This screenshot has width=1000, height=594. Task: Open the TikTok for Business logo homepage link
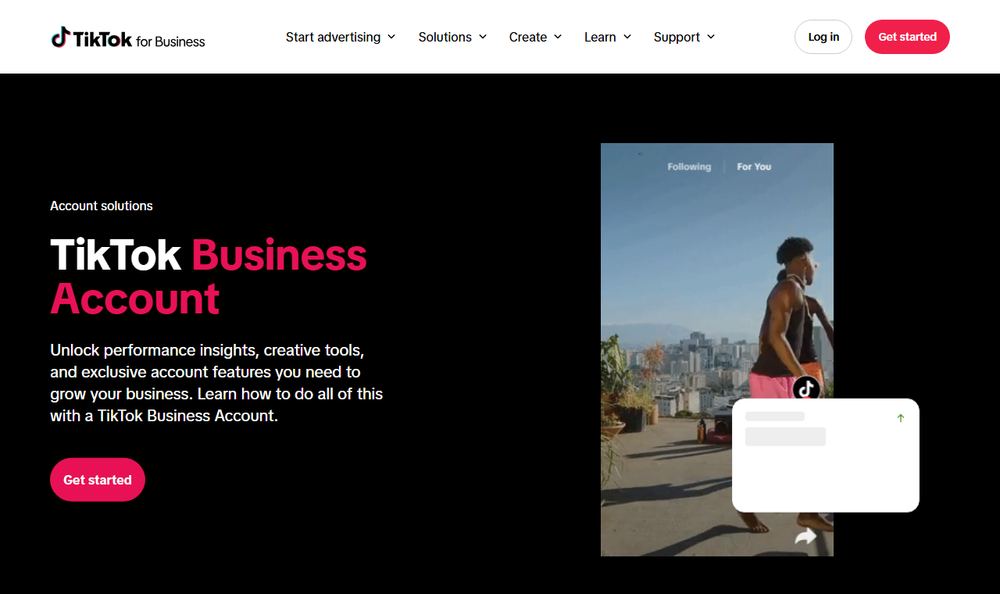128,38
